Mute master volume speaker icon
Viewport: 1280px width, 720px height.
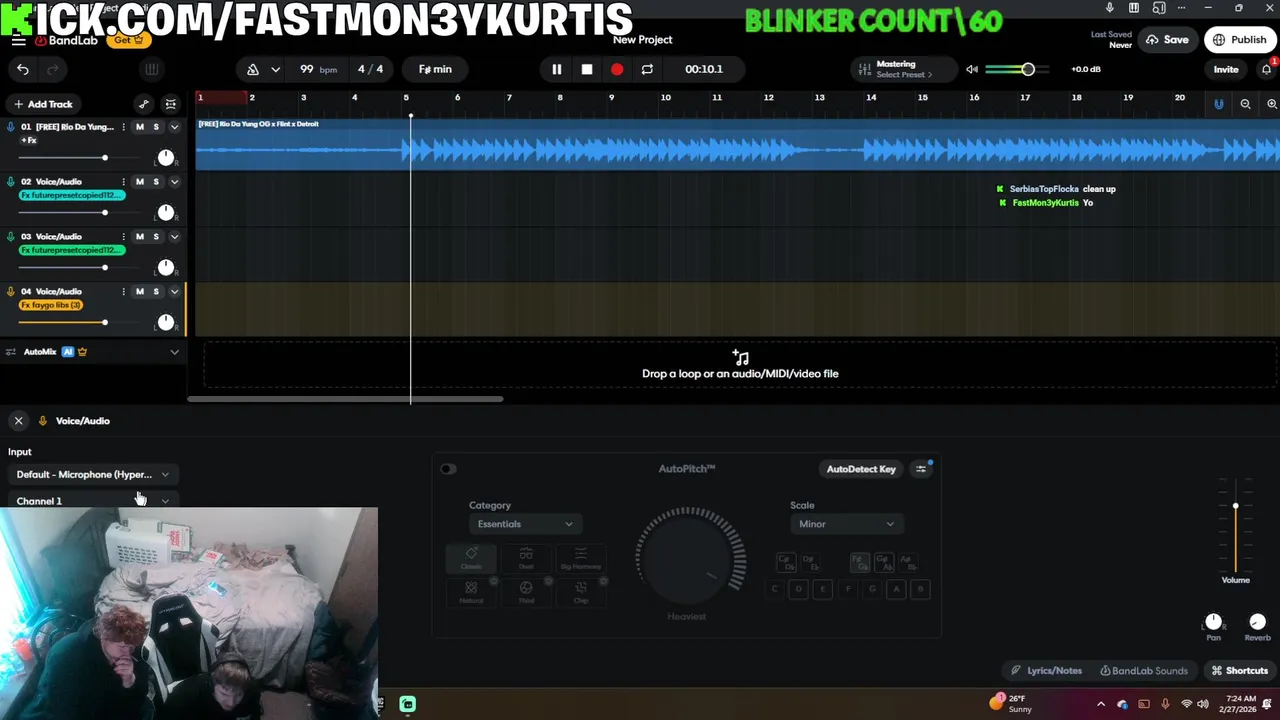[x=971, y=69]
